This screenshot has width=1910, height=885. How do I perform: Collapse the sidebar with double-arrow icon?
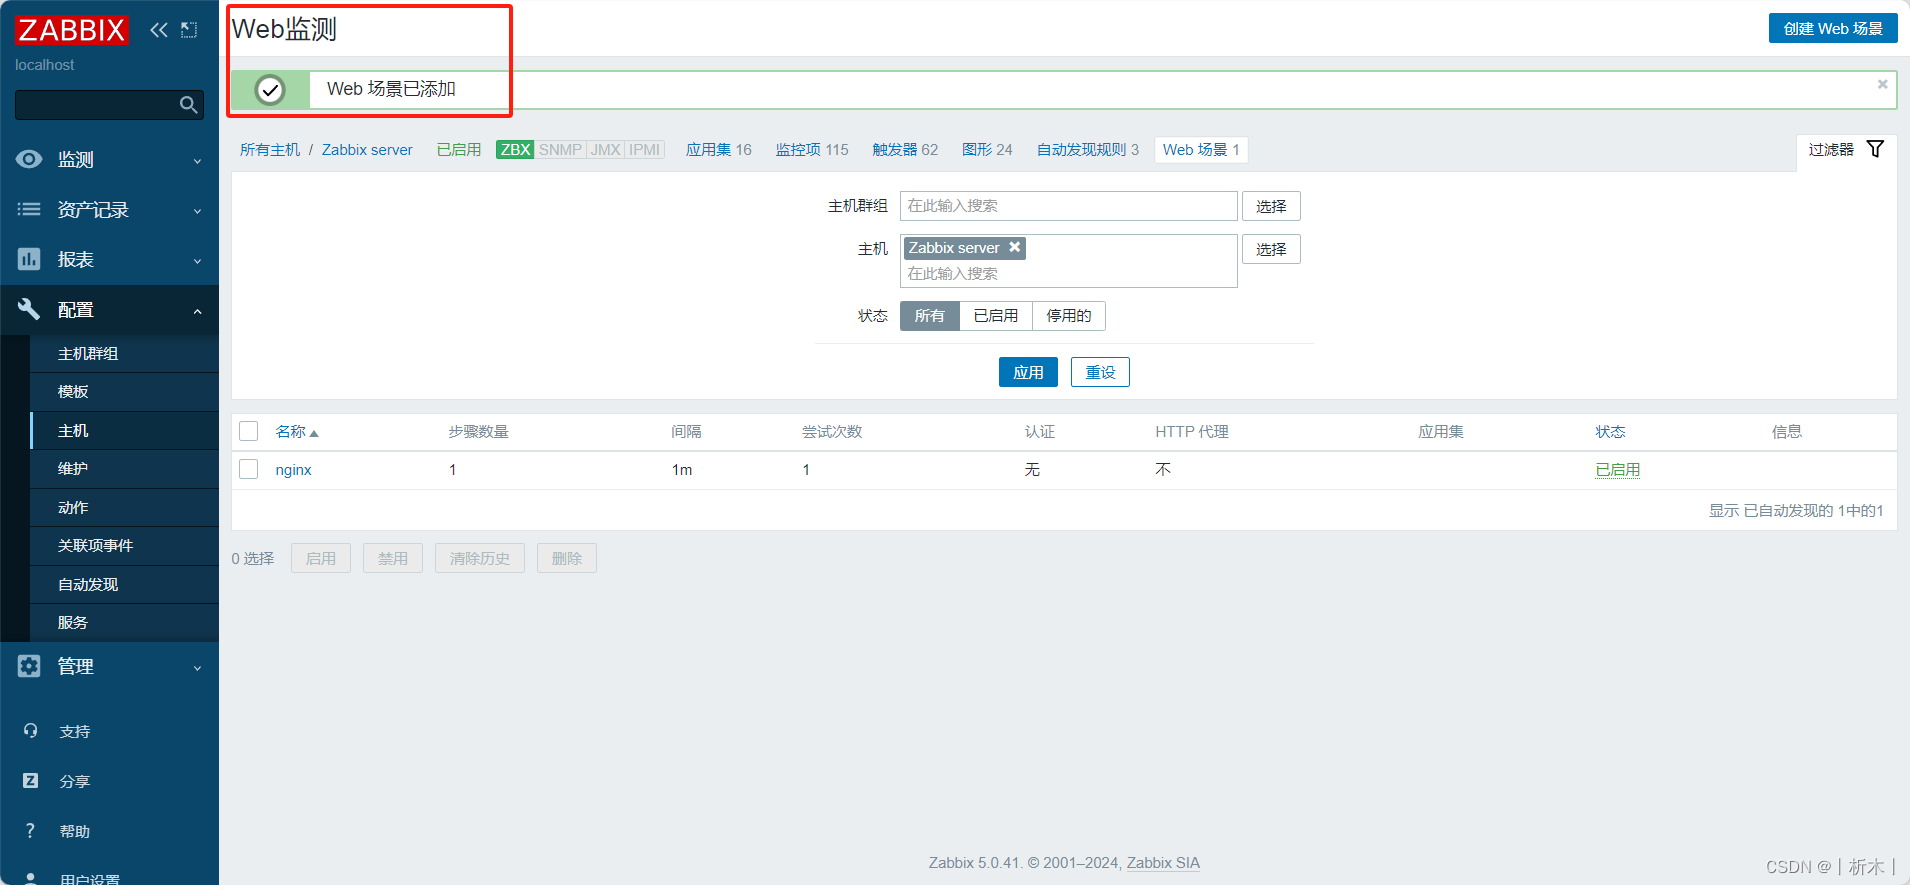pos(159,30)
